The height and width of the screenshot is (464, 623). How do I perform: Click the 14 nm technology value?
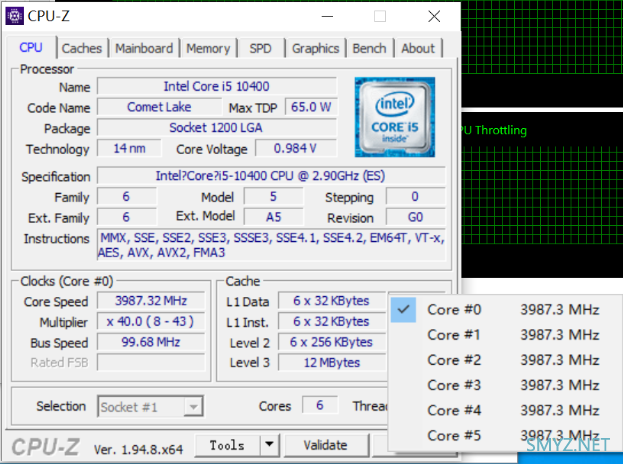click(130, 148)
